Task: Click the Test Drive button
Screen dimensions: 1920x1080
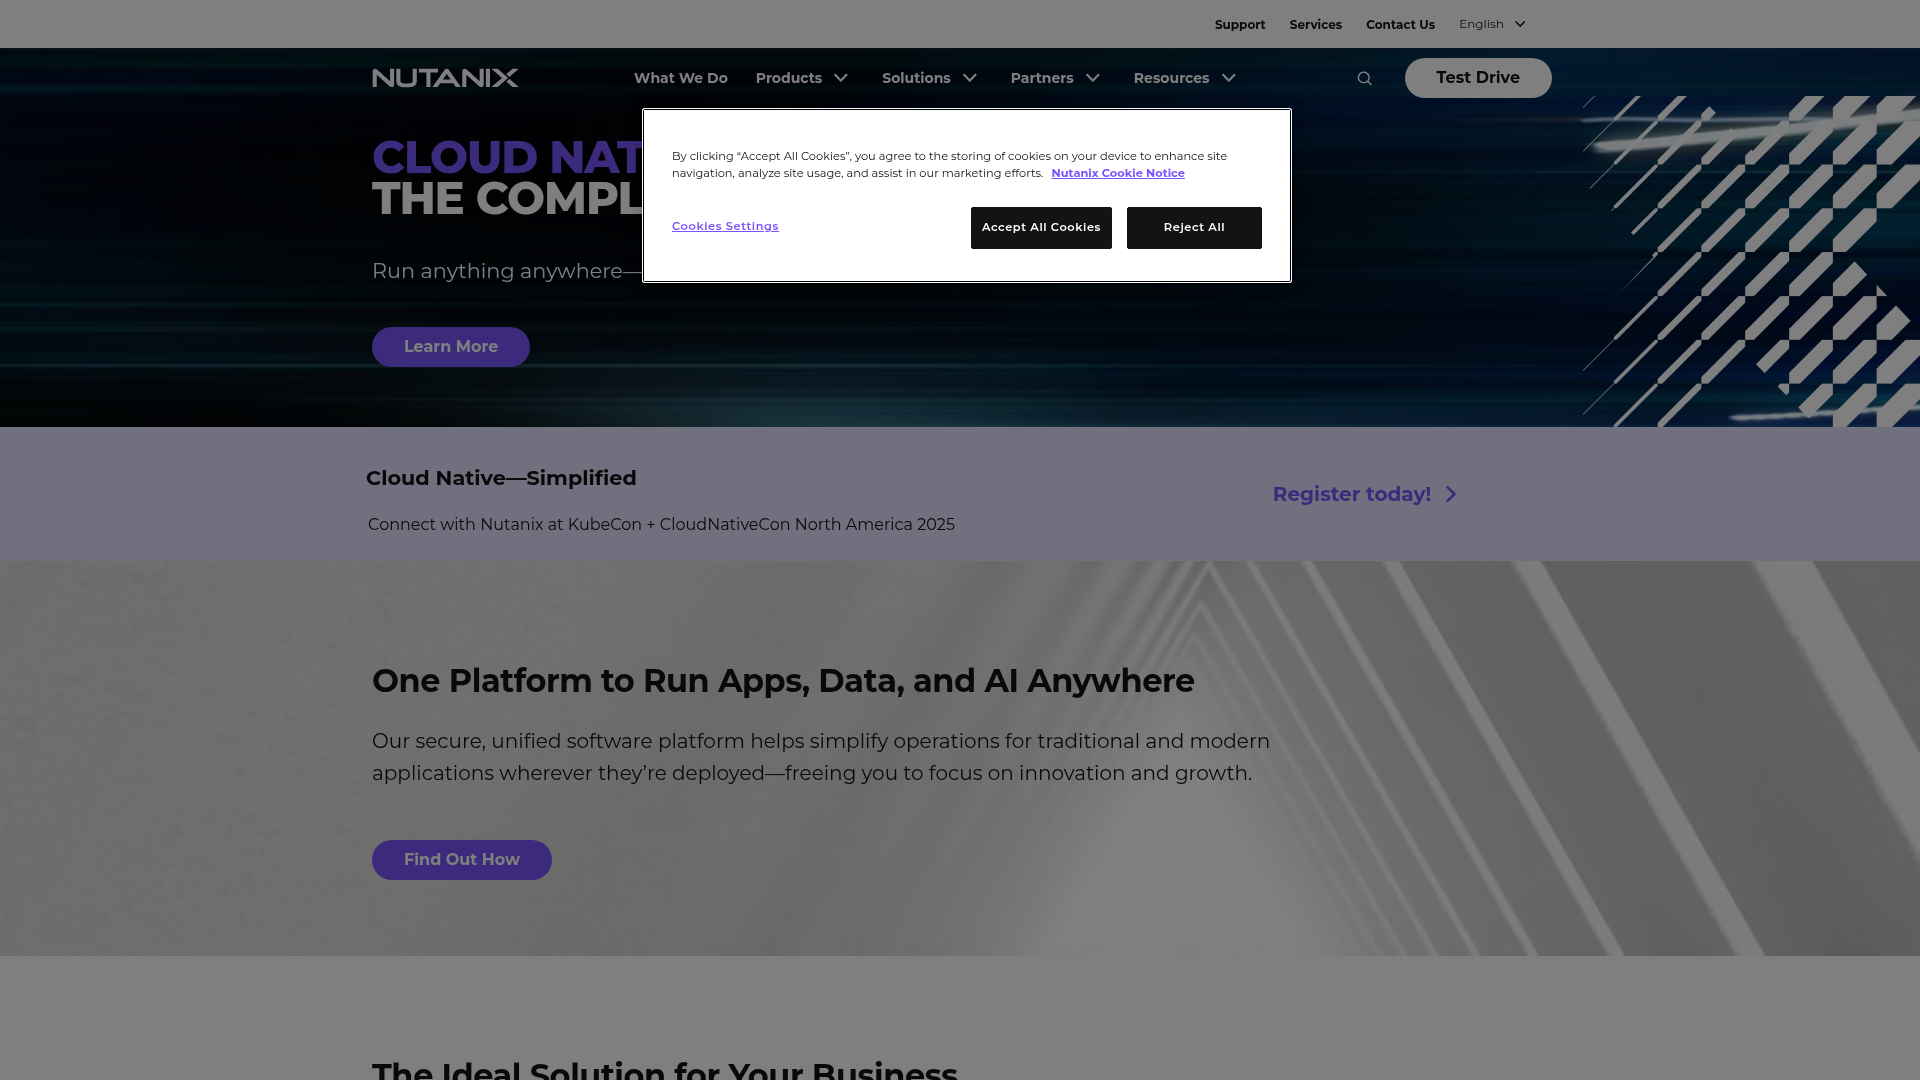Action: point(1478,77)
